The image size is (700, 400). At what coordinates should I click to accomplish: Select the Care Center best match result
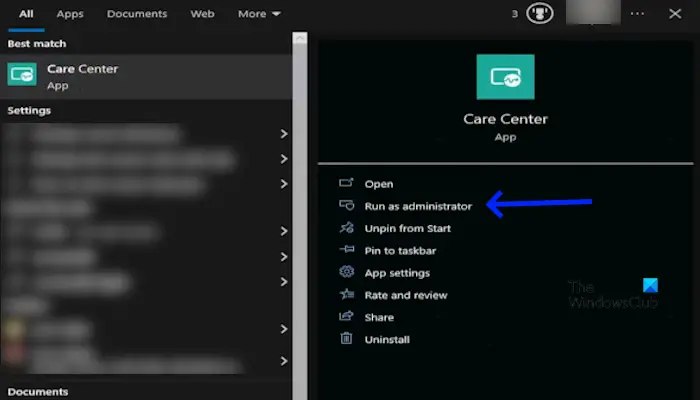[146, 77]
